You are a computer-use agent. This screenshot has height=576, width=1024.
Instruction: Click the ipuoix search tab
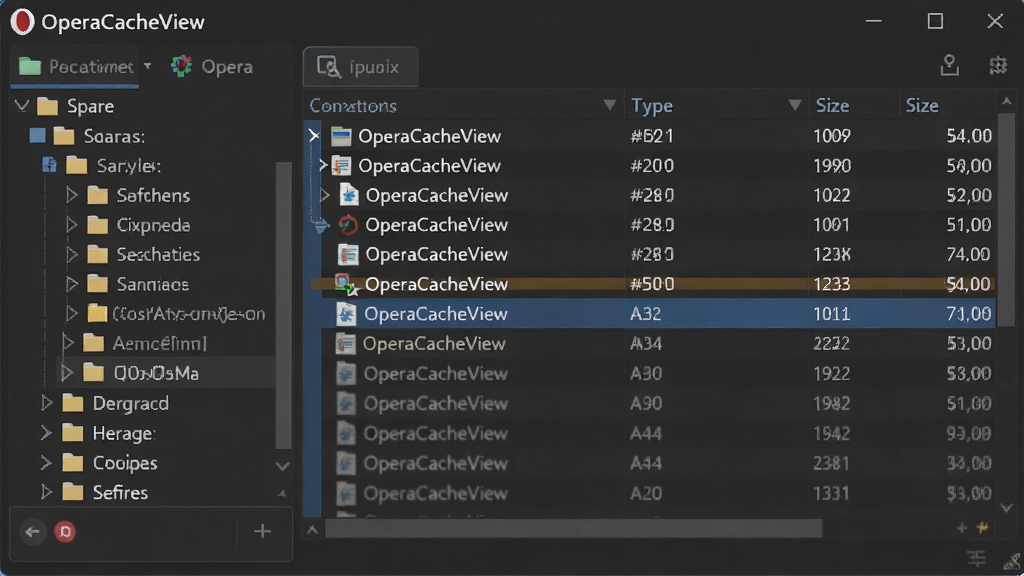tap(360, 67)
